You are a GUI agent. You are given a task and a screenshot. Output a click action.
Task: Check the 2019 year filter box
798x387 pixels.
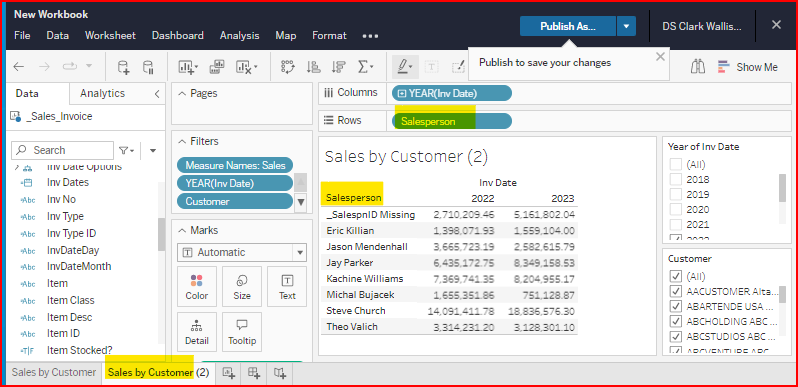point(675,194)
